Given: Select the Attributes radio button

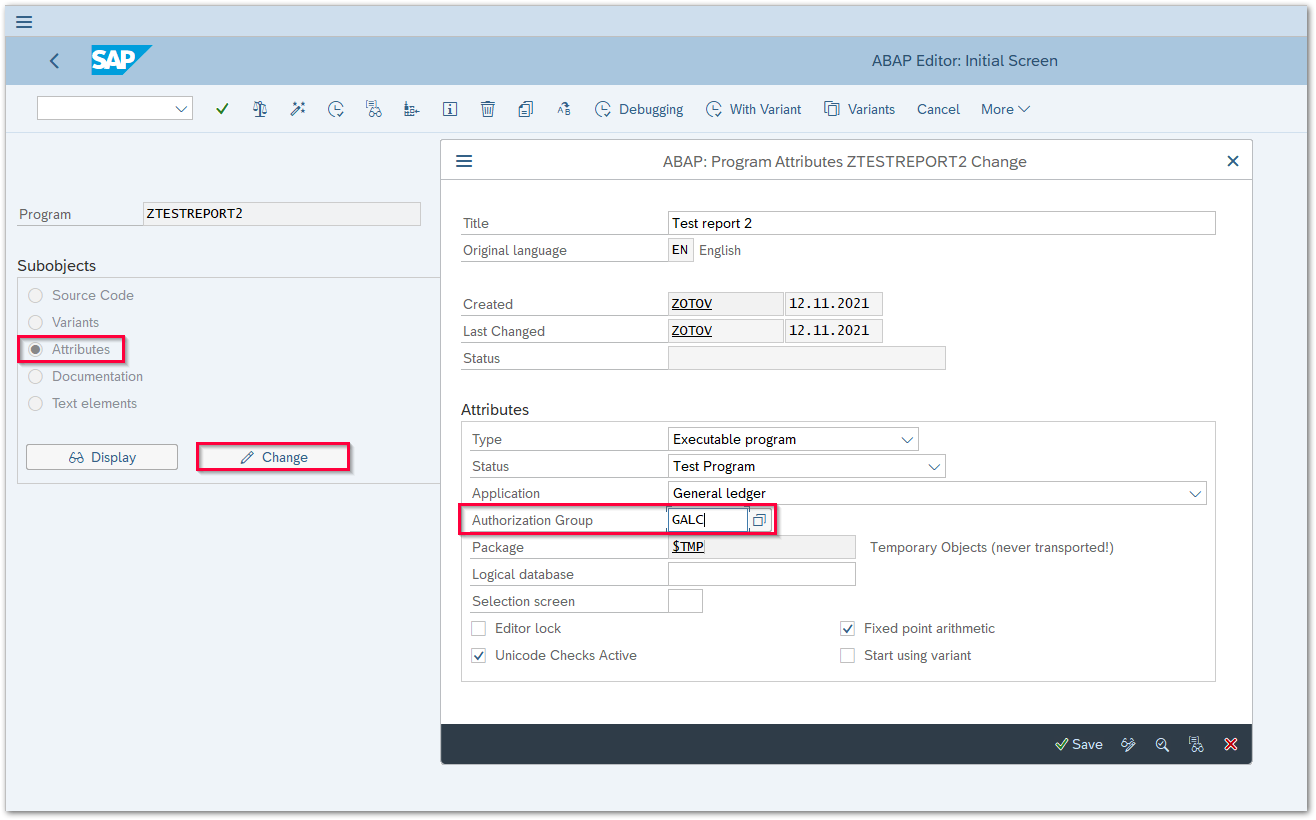Looking at the screenshot, I should coord(36,349).
